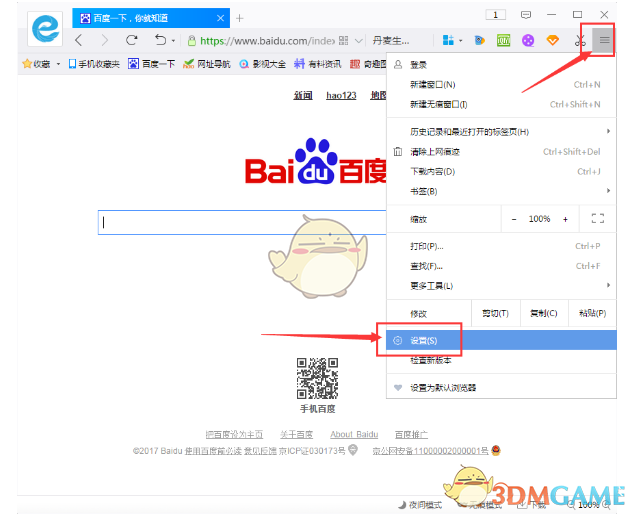The height and width of the screenshot is (514, 636).
Task: Expand 更多工具(L) submenu
Action: point(501,286)
